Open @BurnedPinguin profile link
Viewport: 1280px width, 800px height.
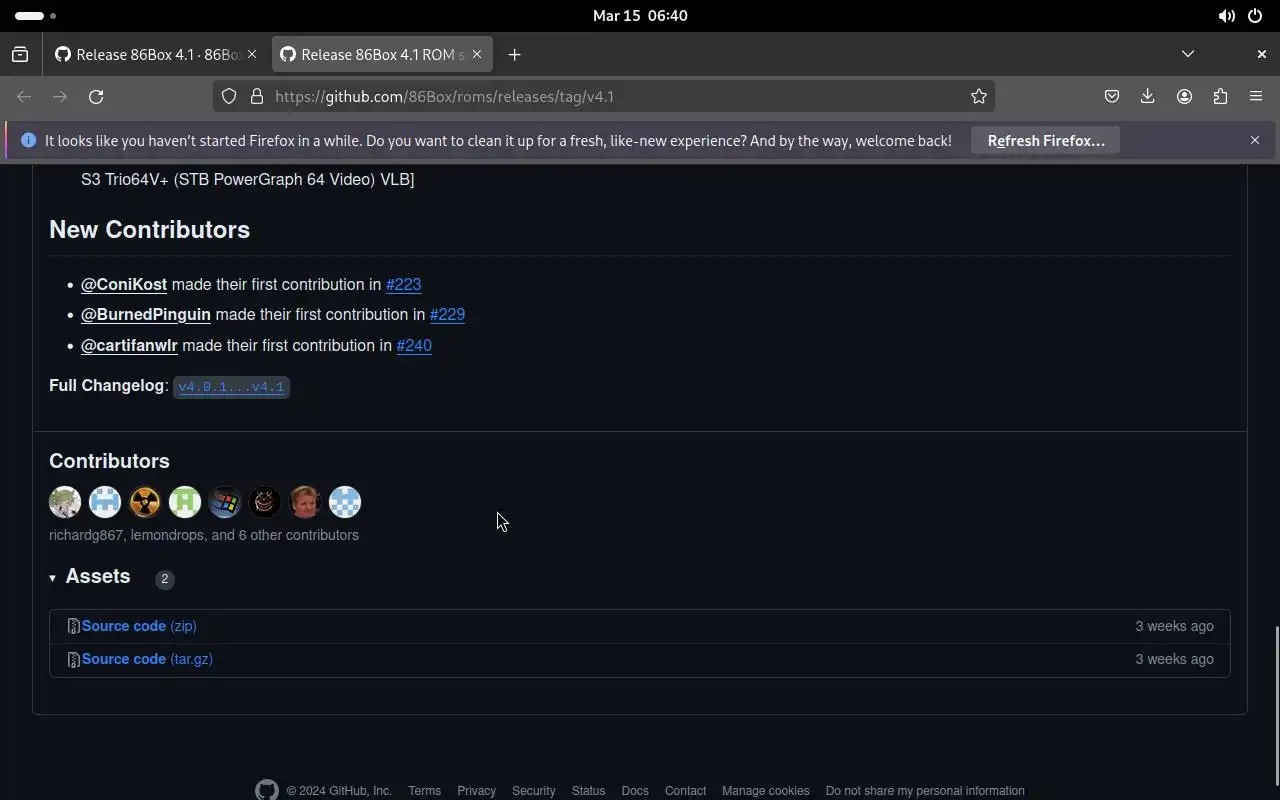[x=146, y=314]
